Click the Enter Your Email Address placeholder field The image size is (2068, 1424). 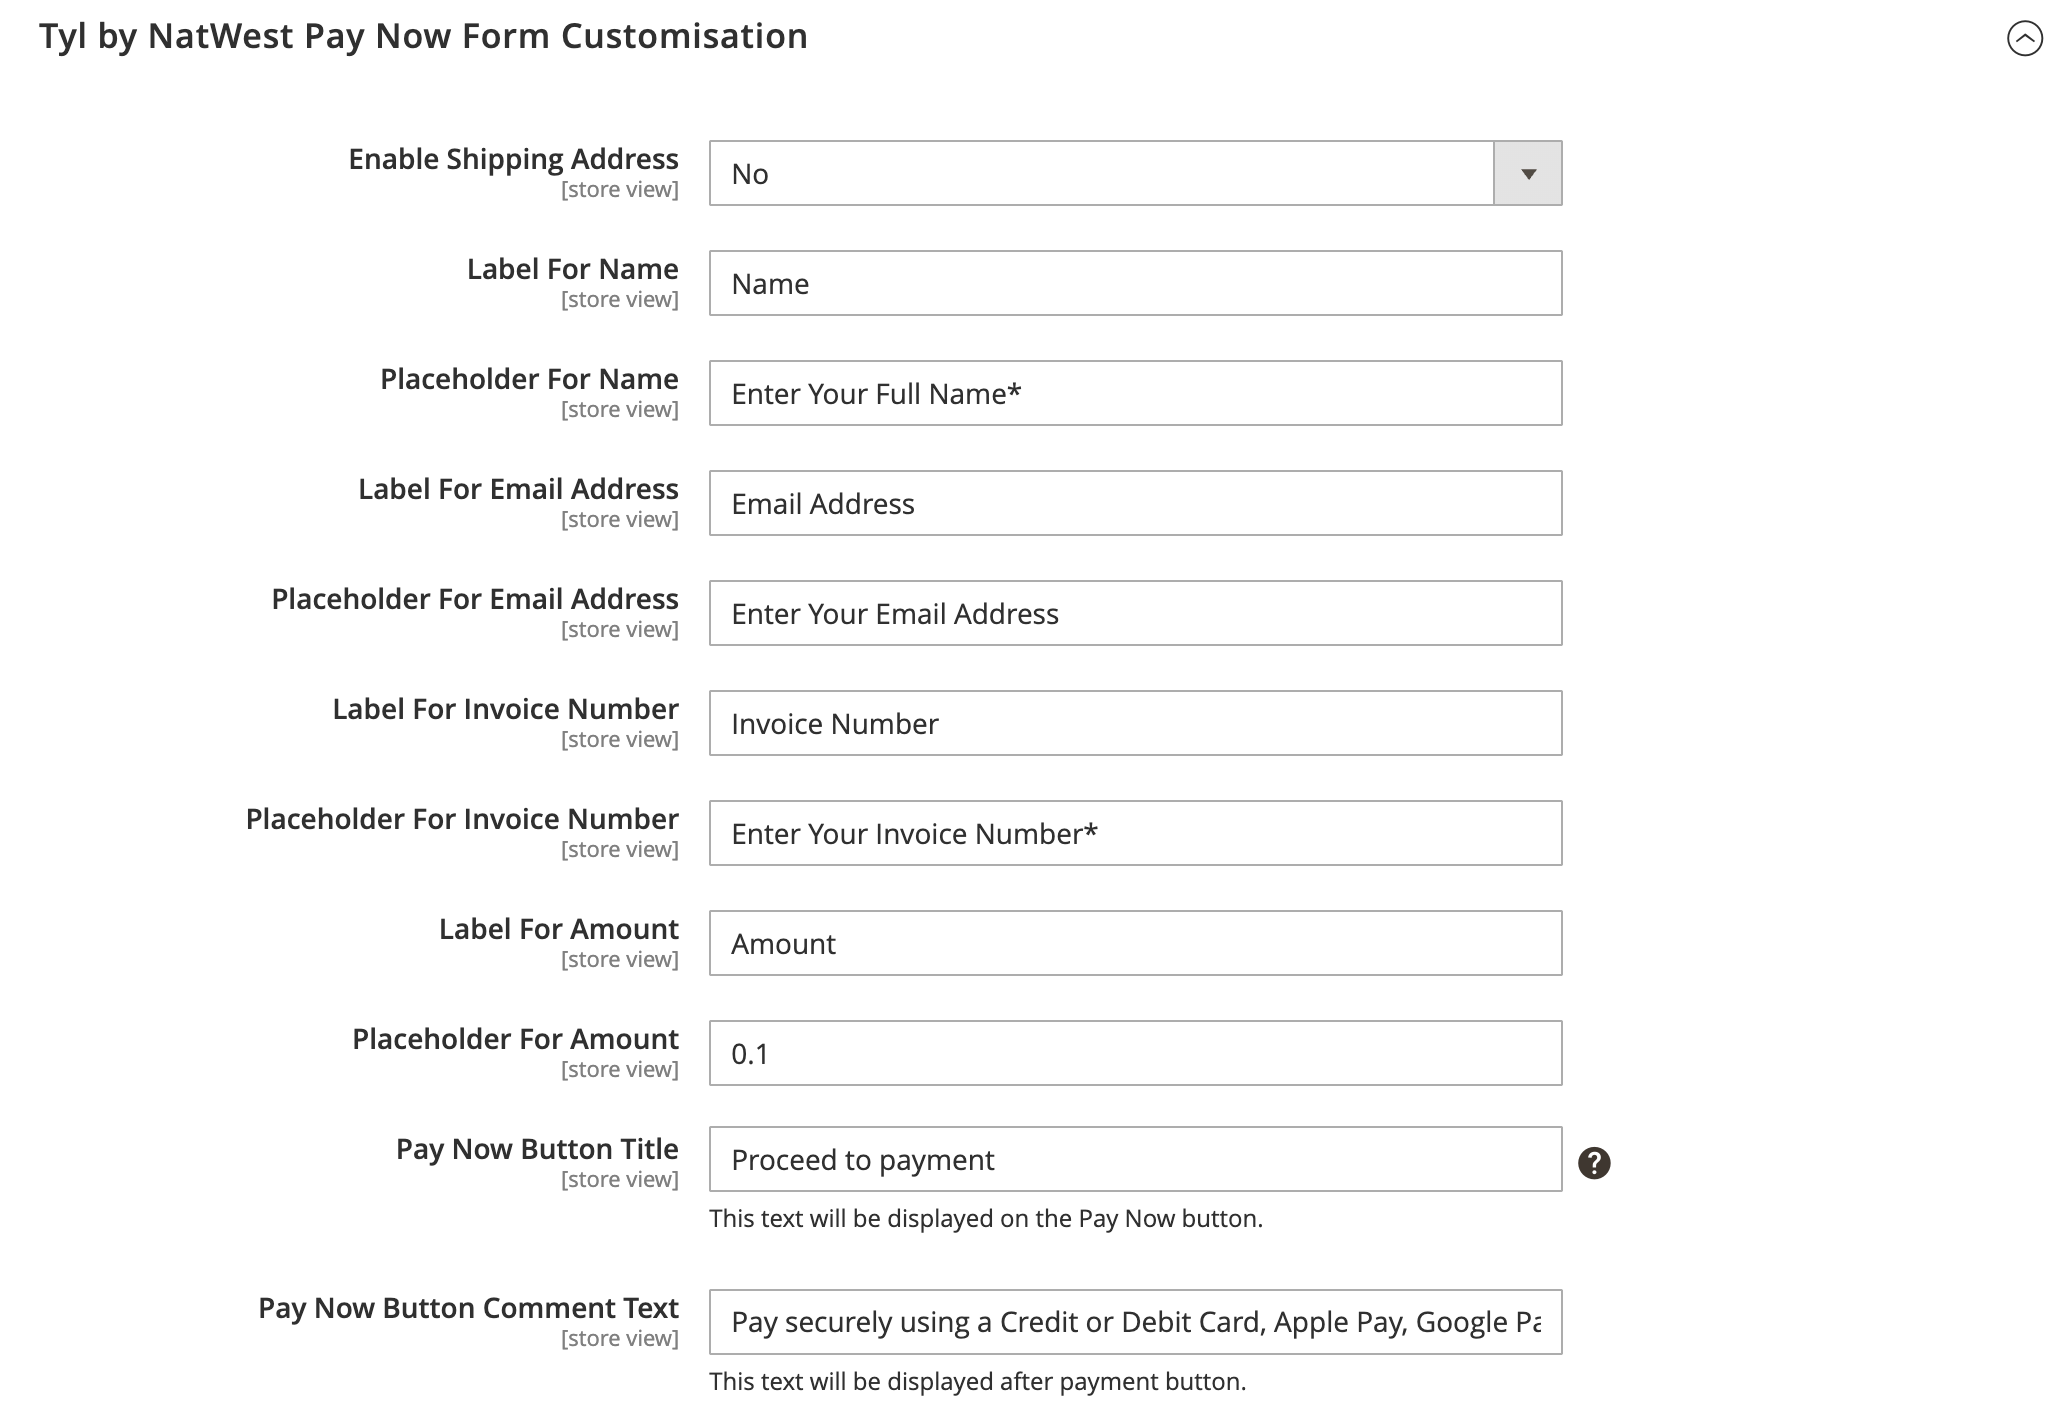coord(1135,613)
